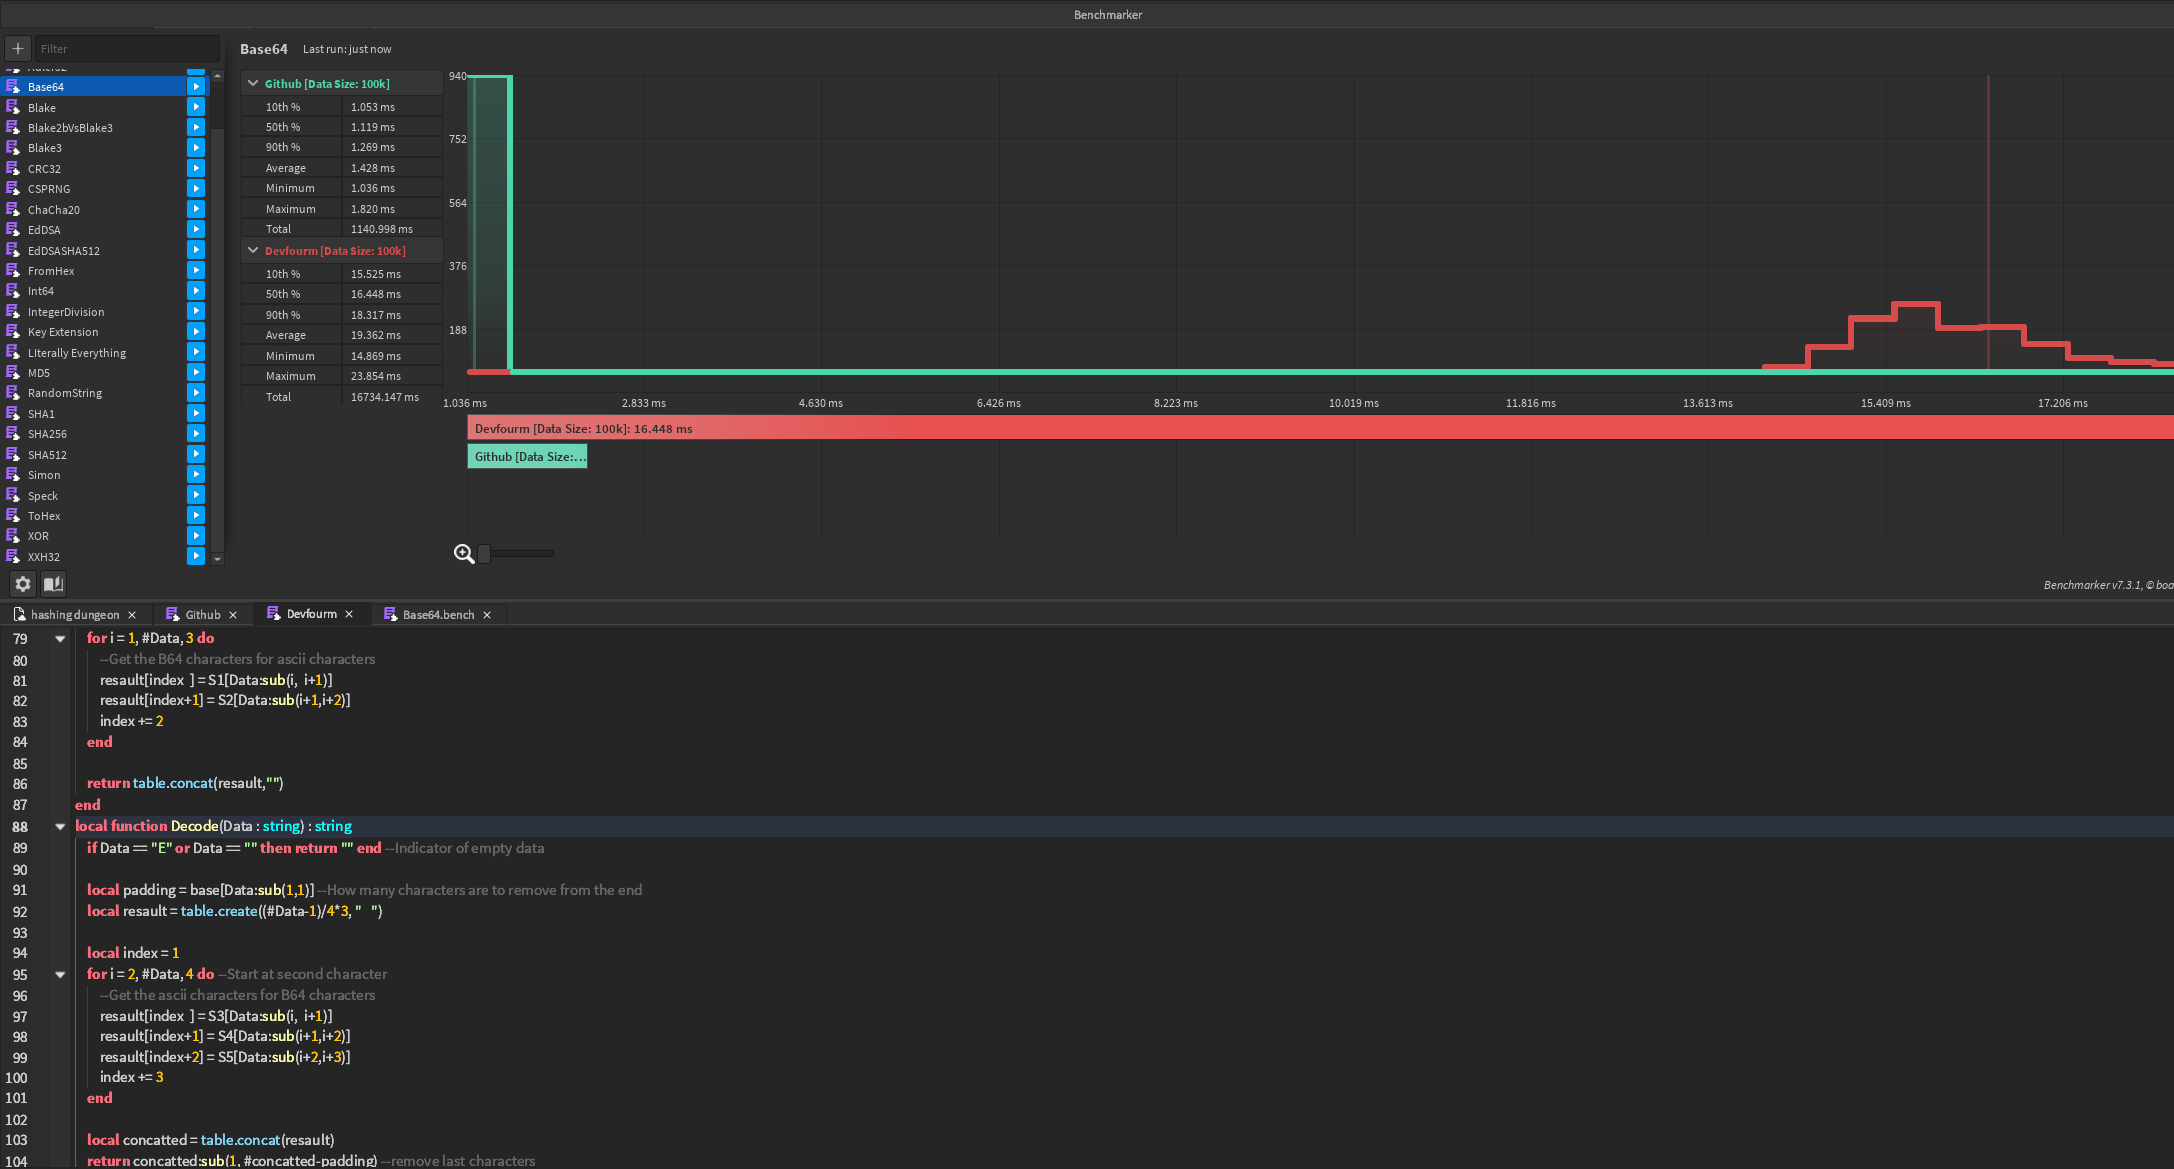Click the zoom magnifier icon under graph
Screen dimensions: 2174x1169
(x=464, y=554)
